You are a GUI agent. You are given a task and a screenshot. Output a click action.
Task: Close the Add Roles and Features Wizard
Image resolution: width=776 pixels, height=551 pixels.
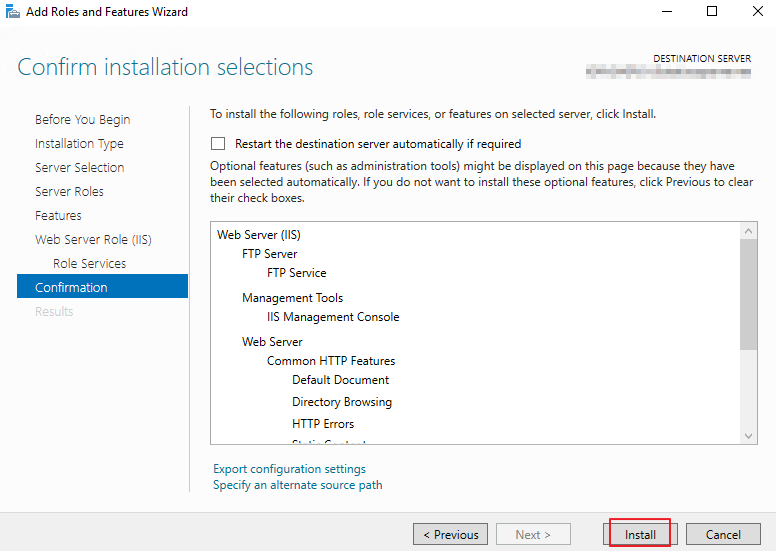(757, 11)
